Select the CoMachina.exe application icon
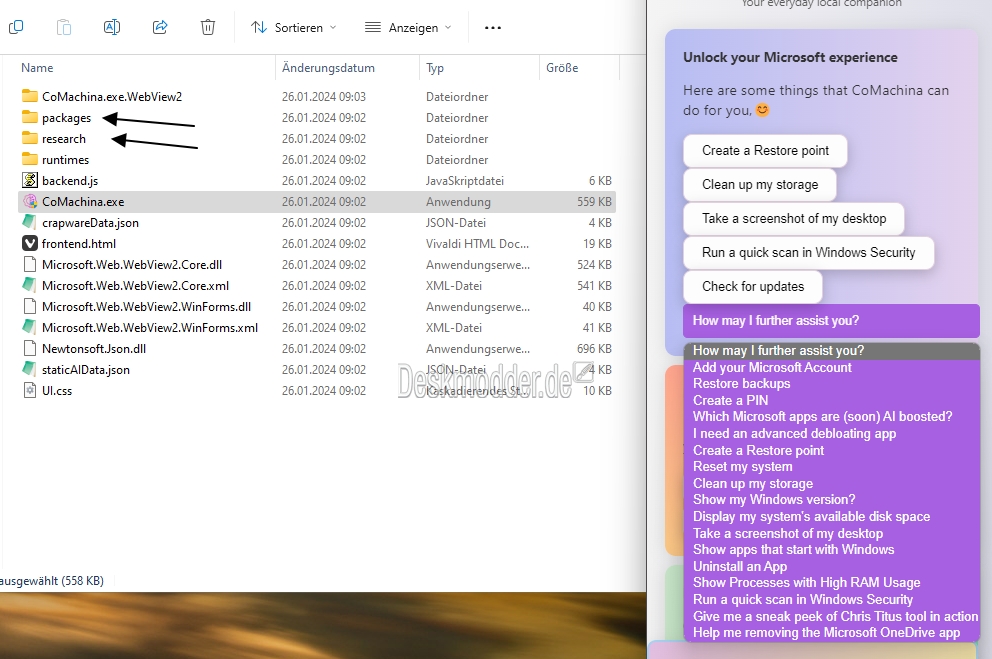Image resolution: width=992 pixels, height=659 pixels. tap(30, 201)
